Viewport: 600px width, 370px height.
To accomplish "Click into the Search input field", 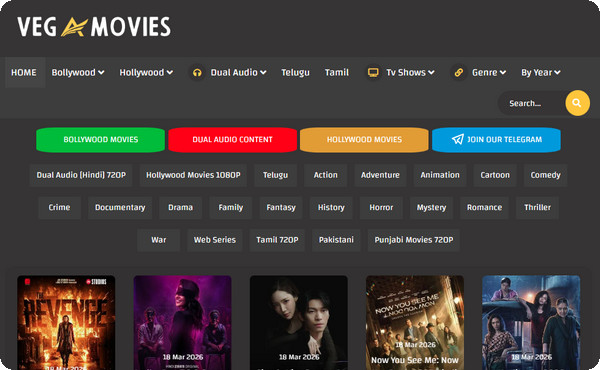I will click(532, 103).
